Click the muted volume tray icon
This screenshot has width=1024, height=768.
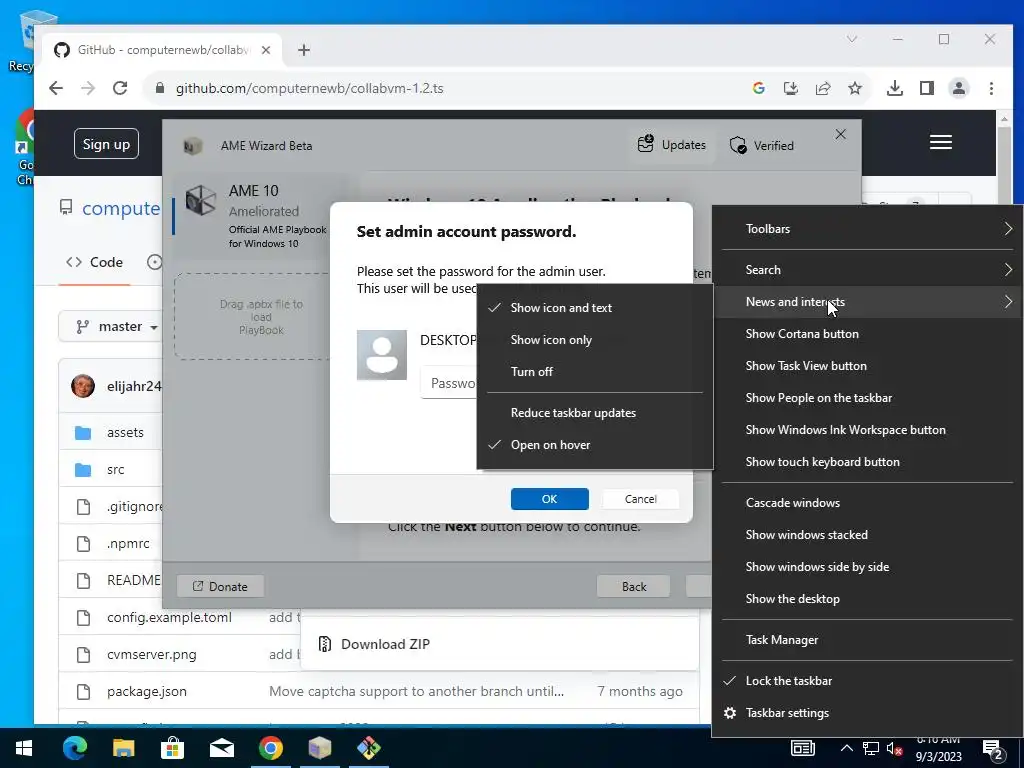[x=894, y=749]
